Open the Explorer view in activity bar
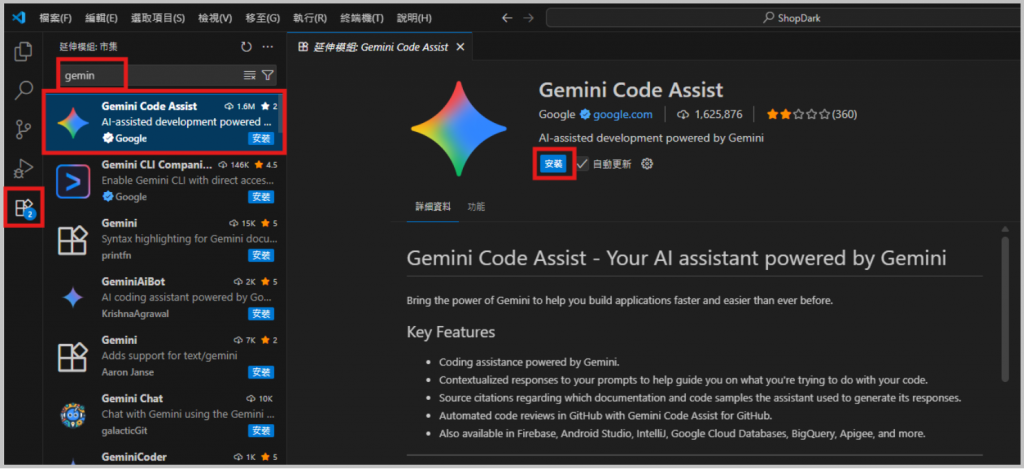 point(24,52)
